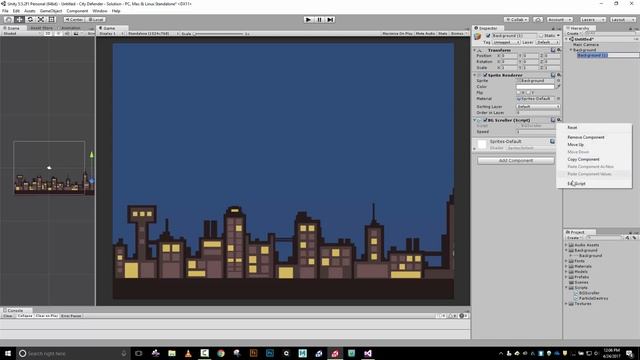Open the Layout dropdown in toolbar

tap(622, 20)
